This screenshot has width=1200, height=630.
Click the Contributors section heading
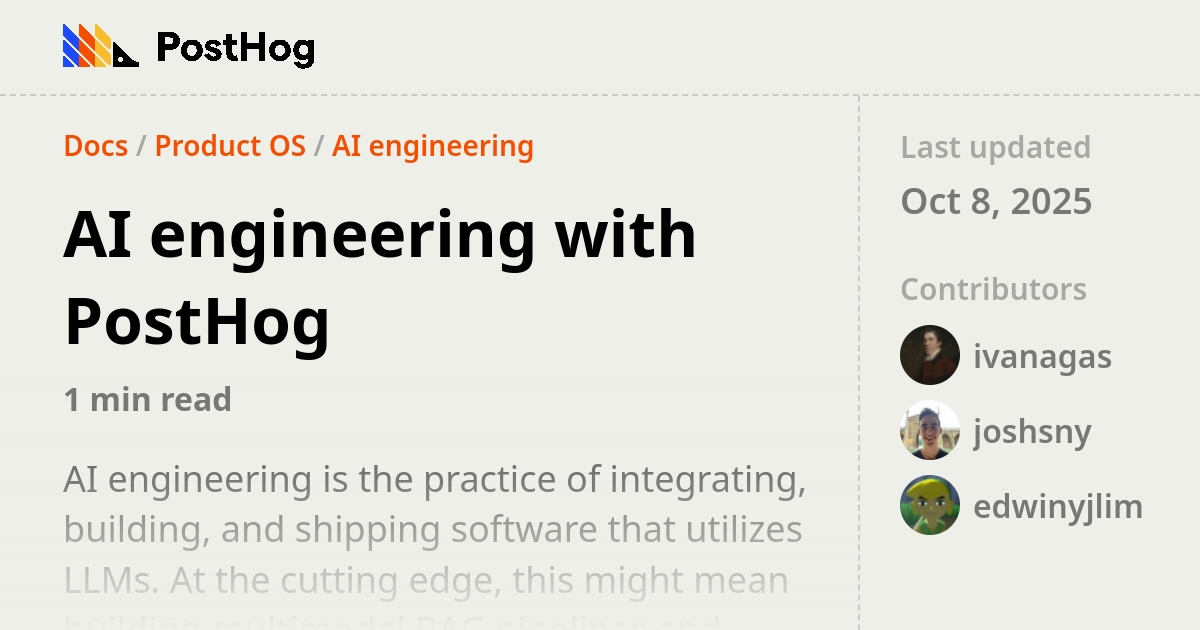[x=993, y=289]
